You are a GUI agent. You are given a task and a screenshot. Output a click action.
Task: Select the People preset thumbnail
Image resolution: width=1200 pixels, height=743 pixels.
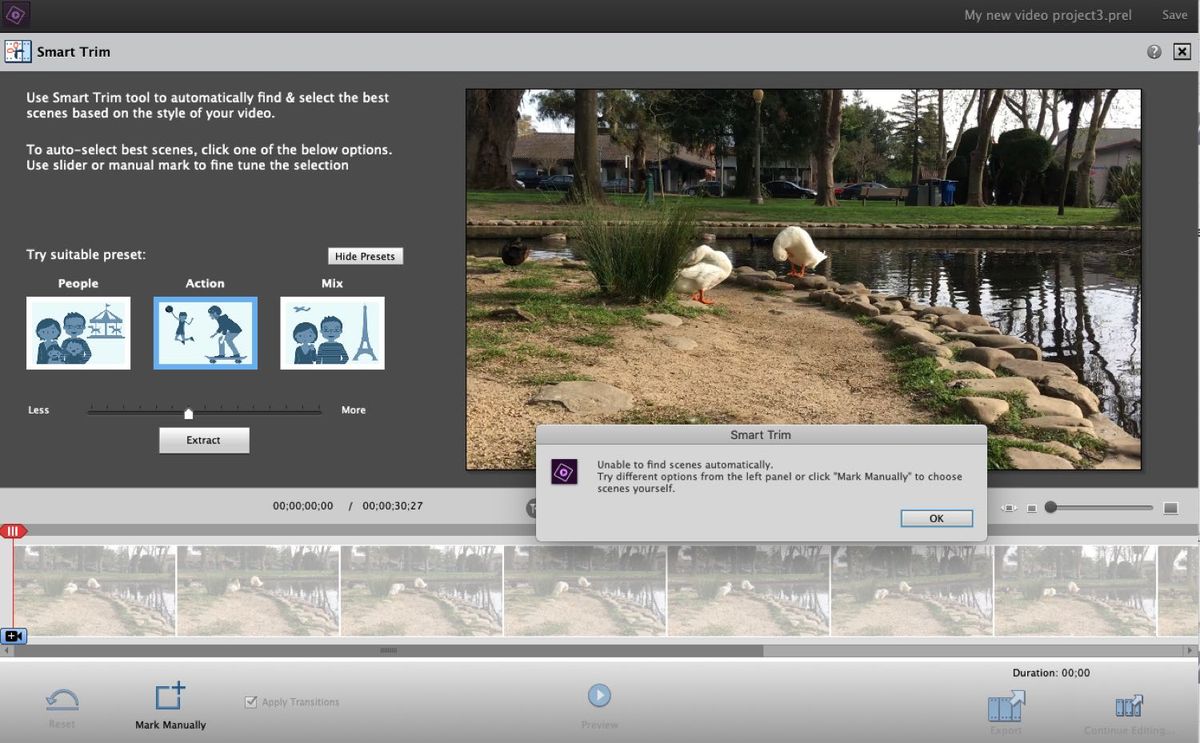78,333
